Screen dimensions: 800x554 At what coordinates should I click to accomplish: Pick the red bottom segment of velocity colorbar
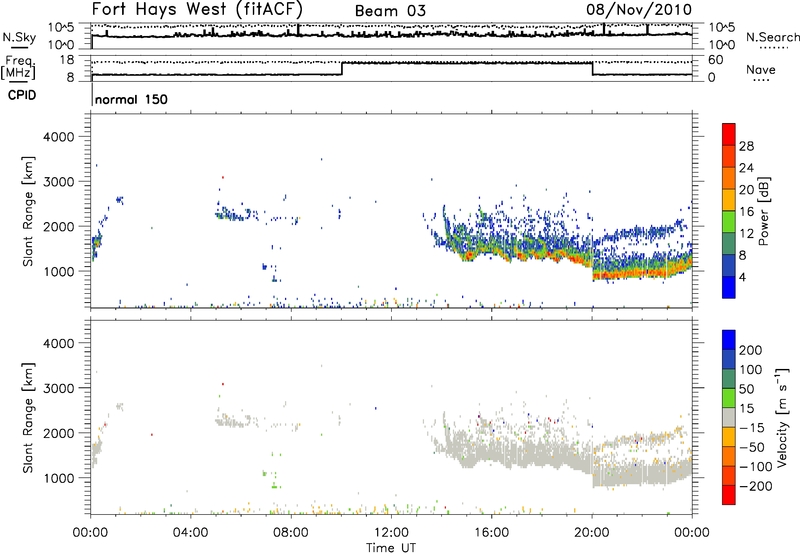tap(729, 495)
